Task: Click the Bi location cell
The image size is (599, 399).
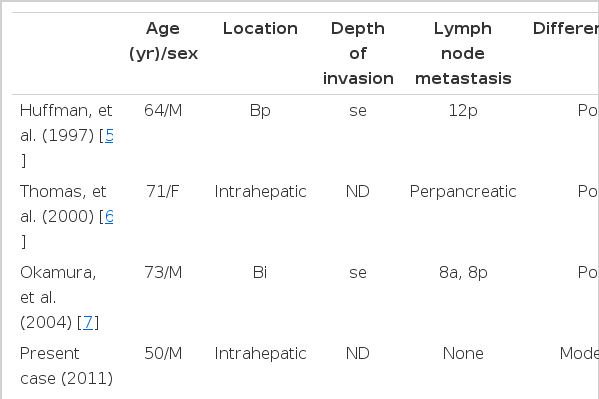Action: coord(260,272)
